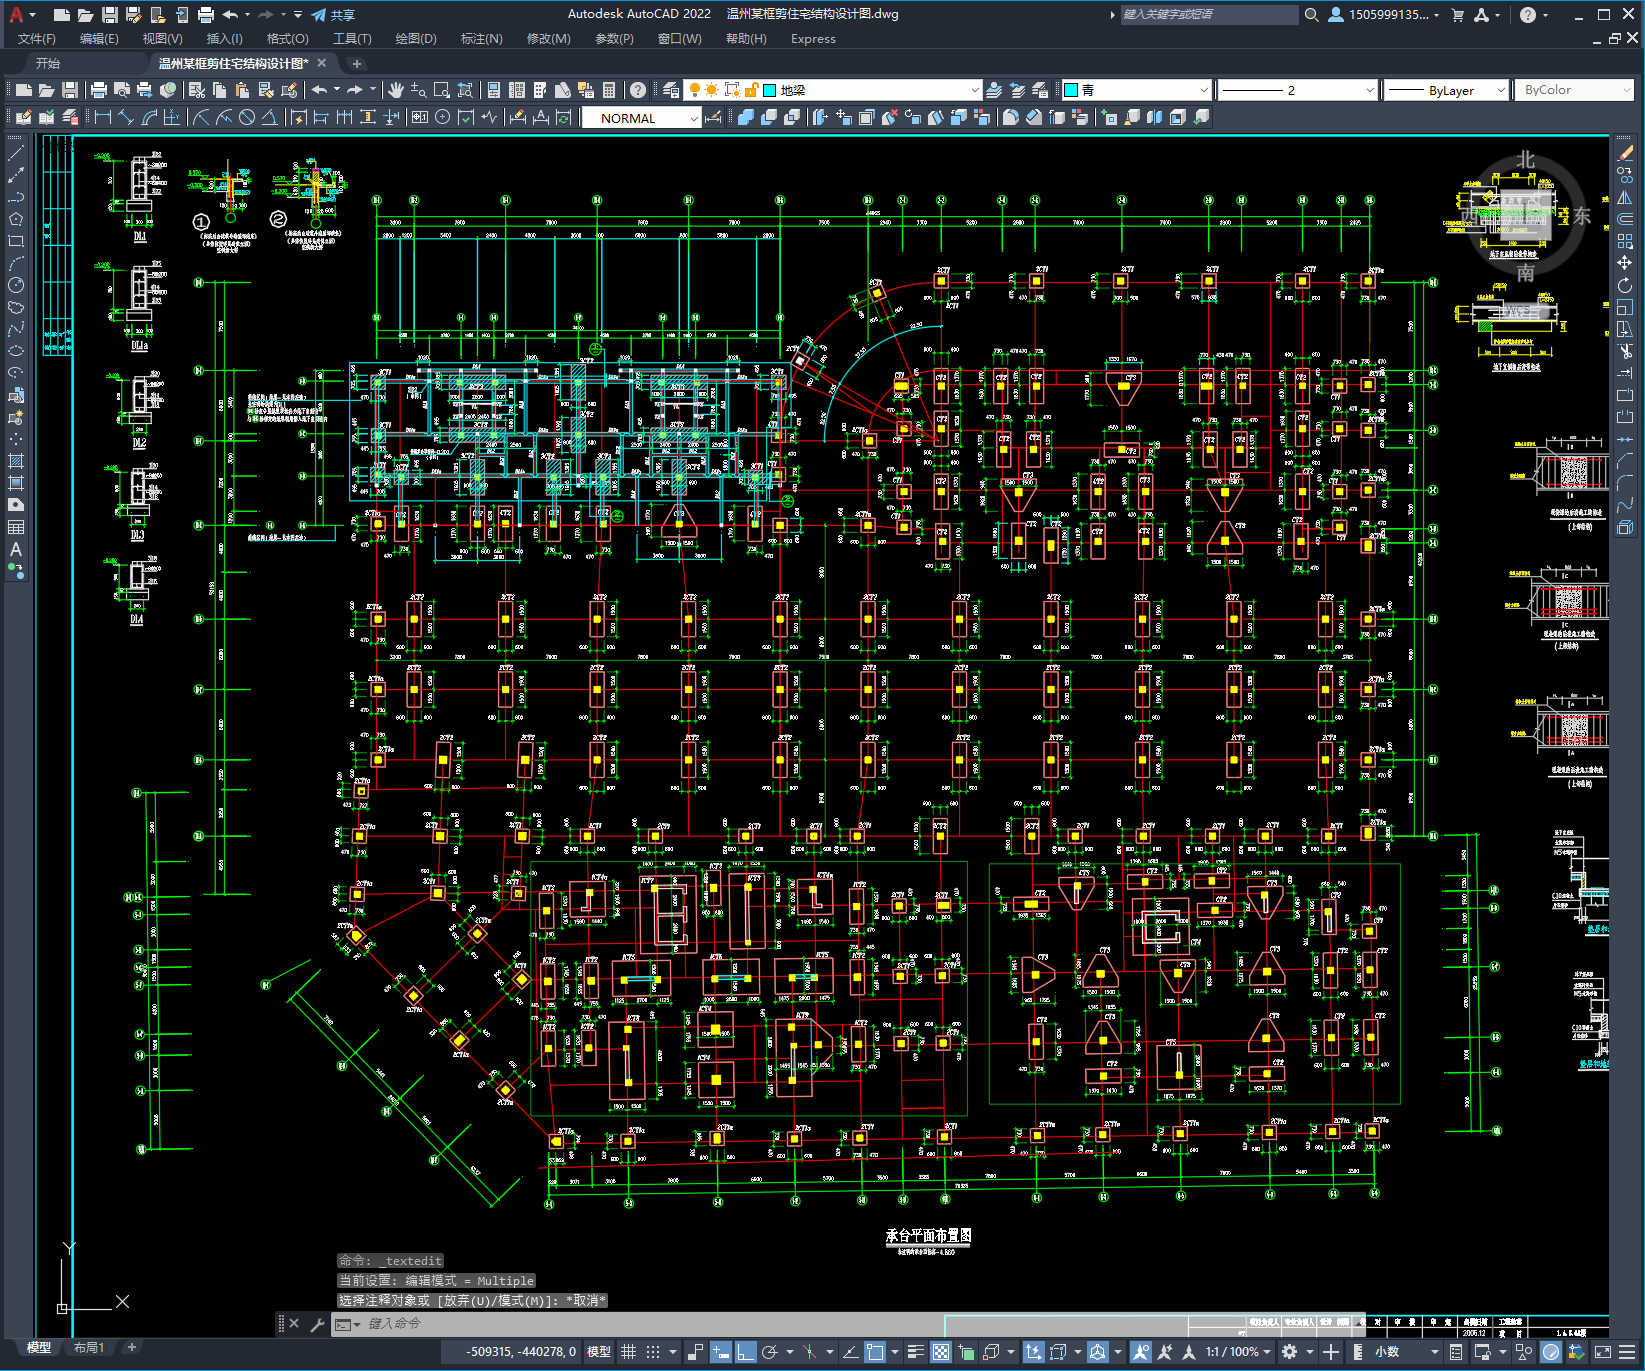Toggle lineweight display in status bar

[x=915, y=1352]
